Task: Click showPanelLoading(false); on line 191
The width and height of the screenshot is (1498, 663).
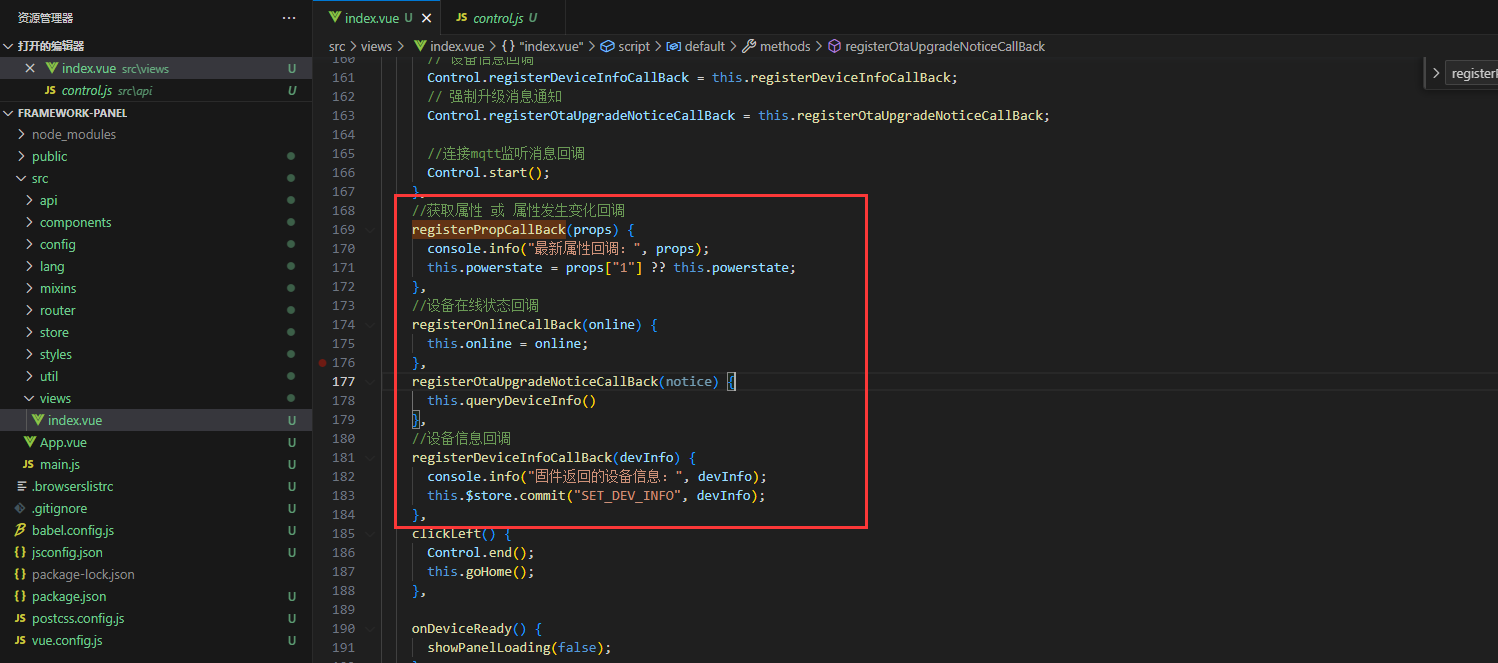Action: click(519, 647)
